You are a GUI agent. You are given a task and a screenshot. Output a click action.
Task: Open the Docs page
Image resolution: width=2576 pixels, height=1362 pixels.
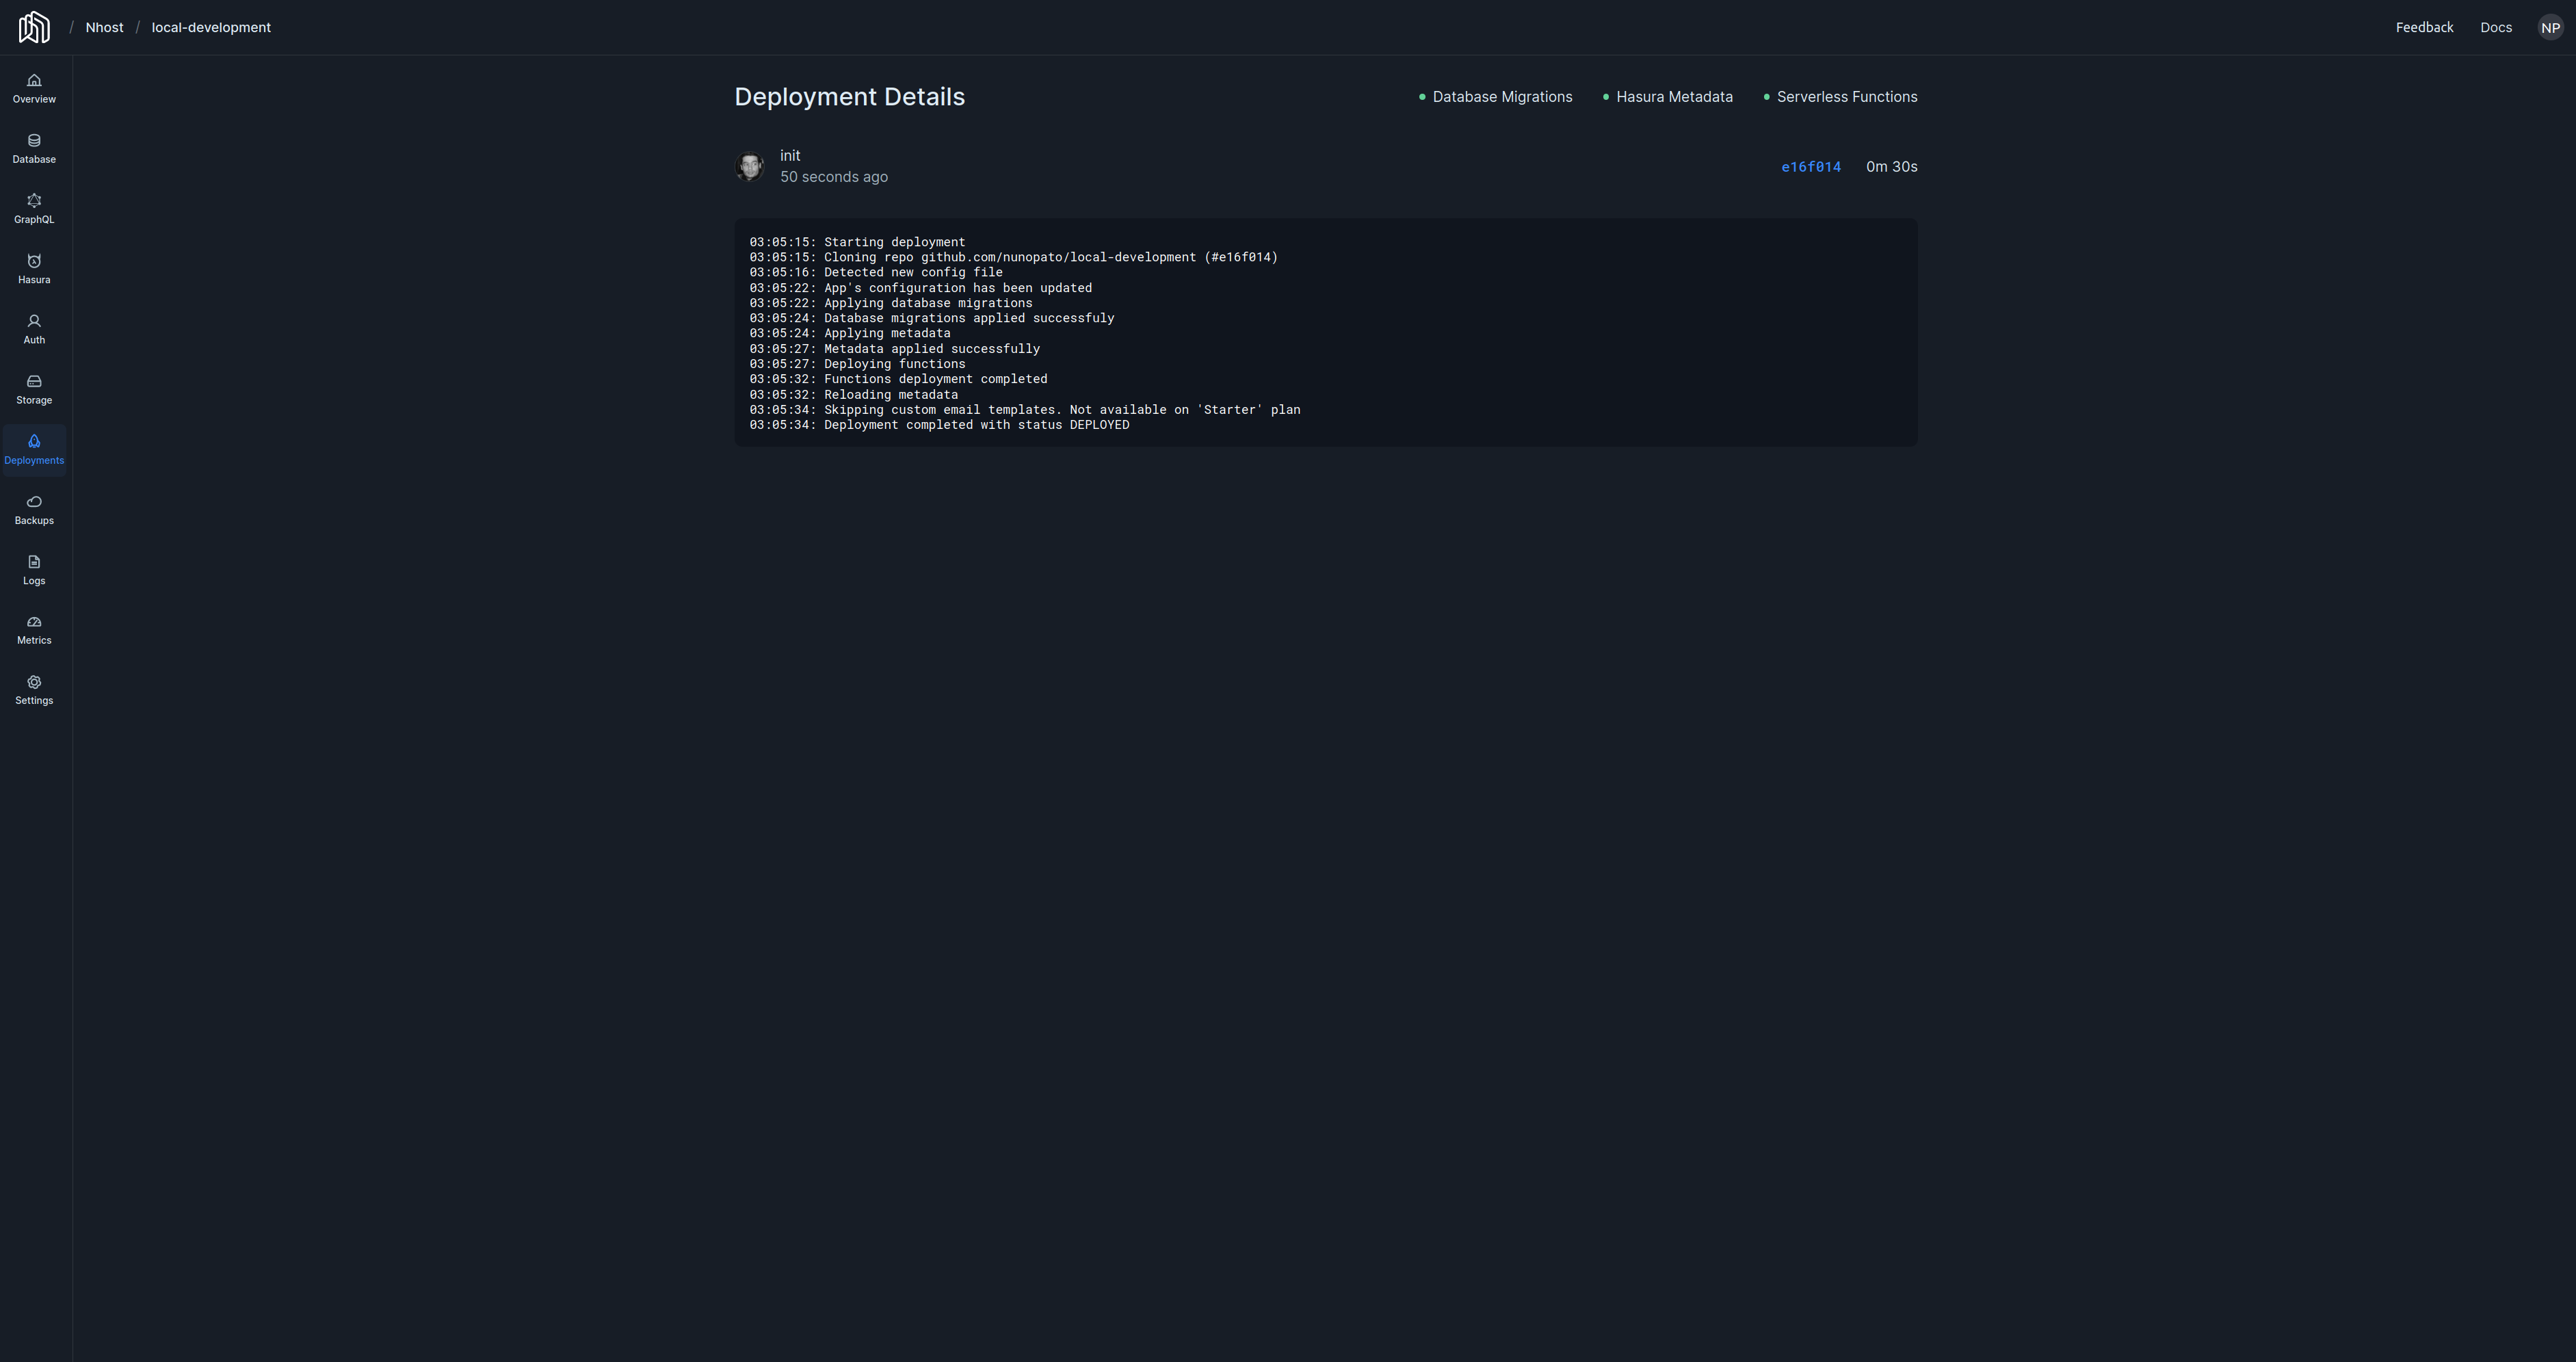(x=2496, y=27)
